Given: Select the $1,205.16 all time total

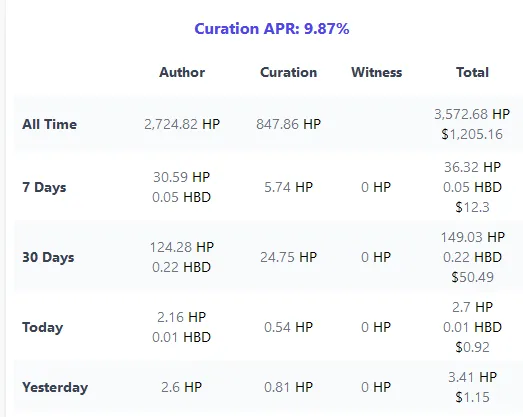Looking at the screenshot, I should tap(472, 134).
